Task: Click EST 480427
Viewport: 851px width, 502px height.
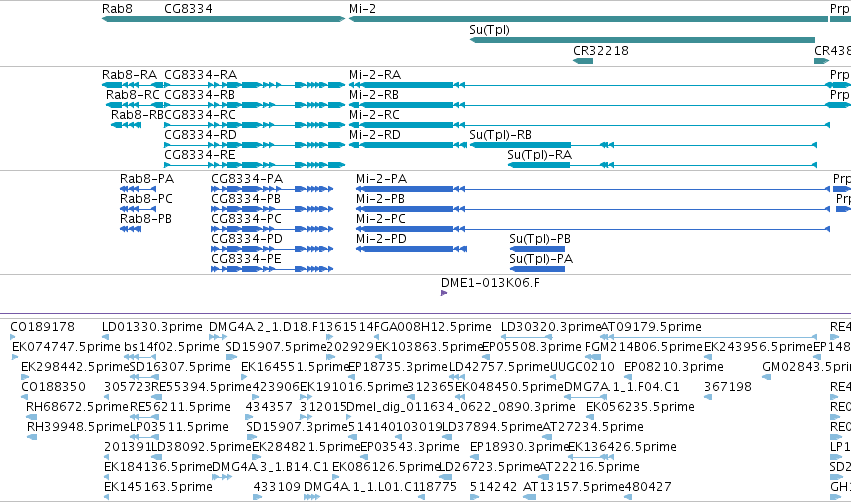Action: (647, 487)
